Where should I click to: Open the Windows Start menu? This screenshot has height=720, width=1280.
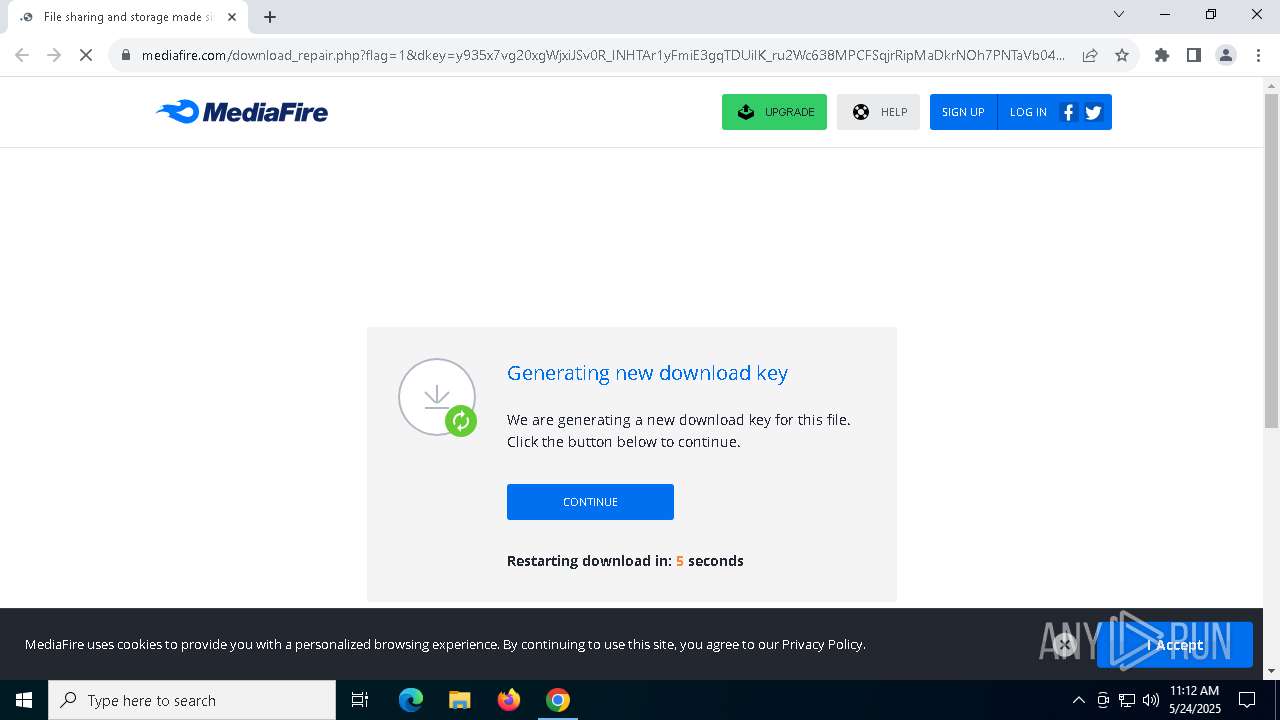[x=24, y=700]
